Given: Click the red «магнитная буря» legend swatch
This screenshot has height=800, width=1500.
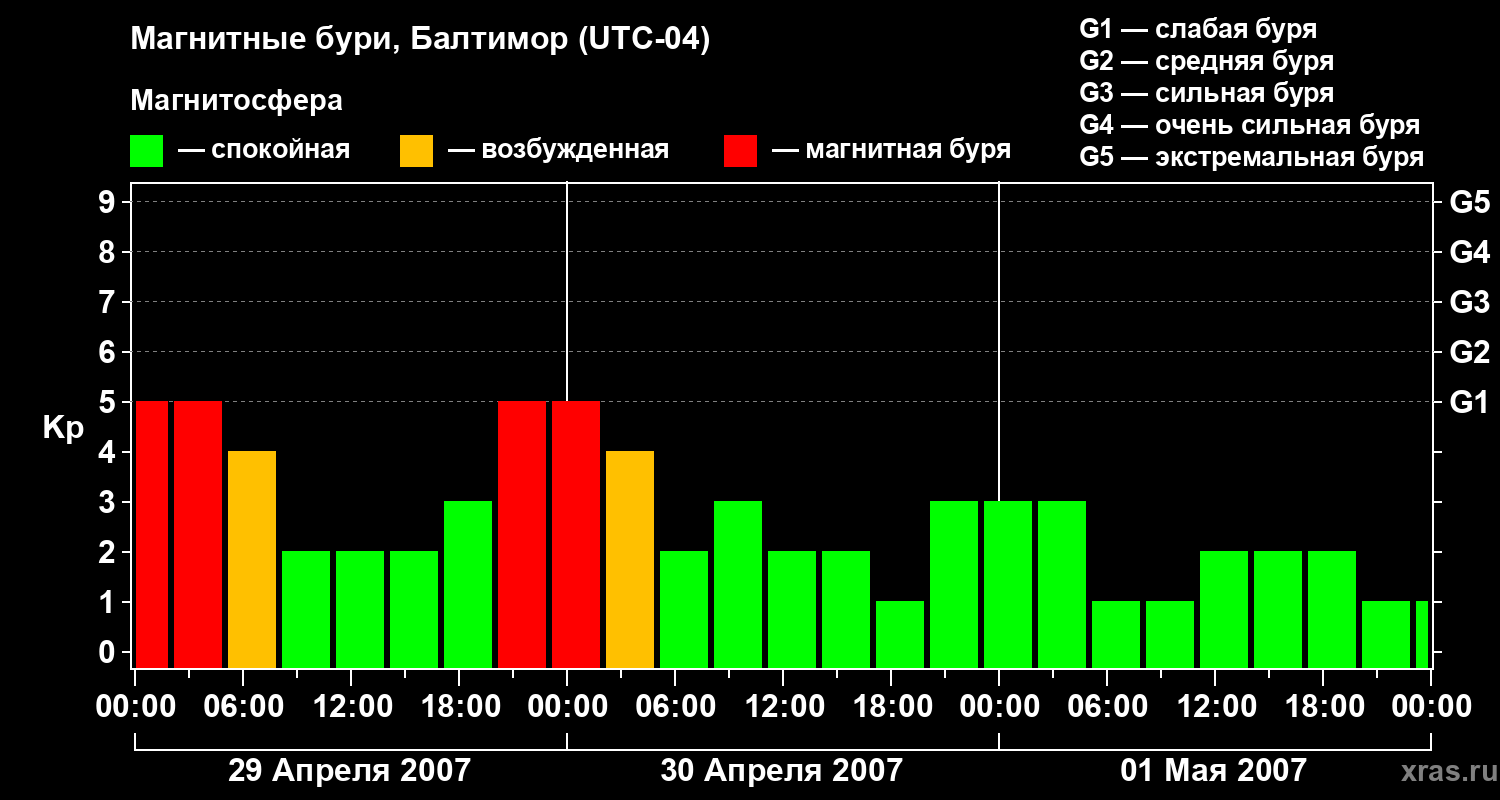Looking at the screenshot, I should 740,151.
